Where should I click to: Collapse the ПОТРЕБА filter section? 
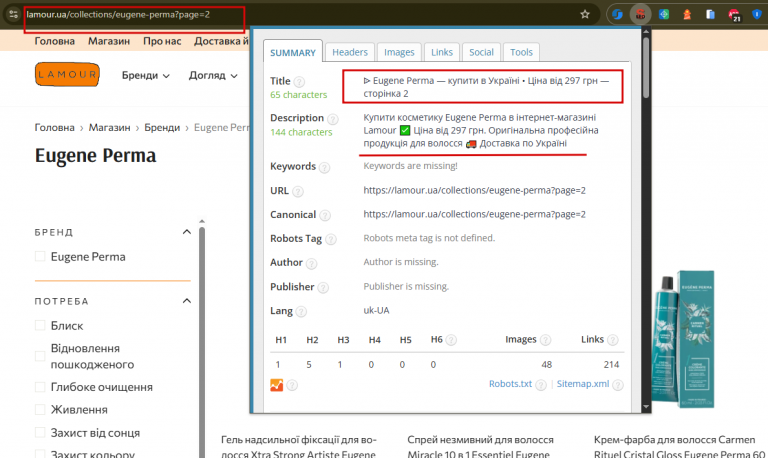[x=187, y=301]
